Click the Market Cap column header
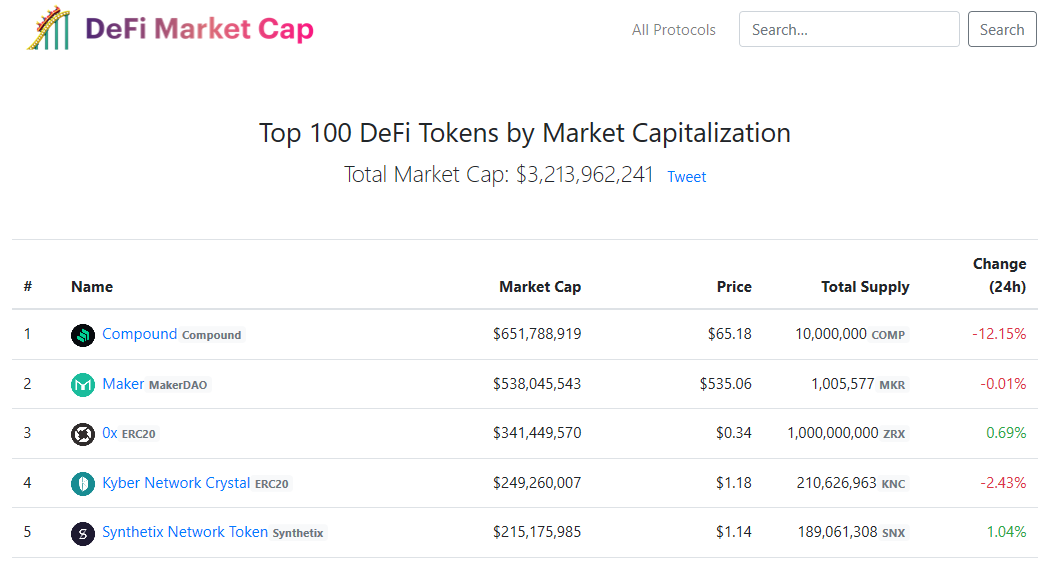1059x565 pixels. pos(540,287)
